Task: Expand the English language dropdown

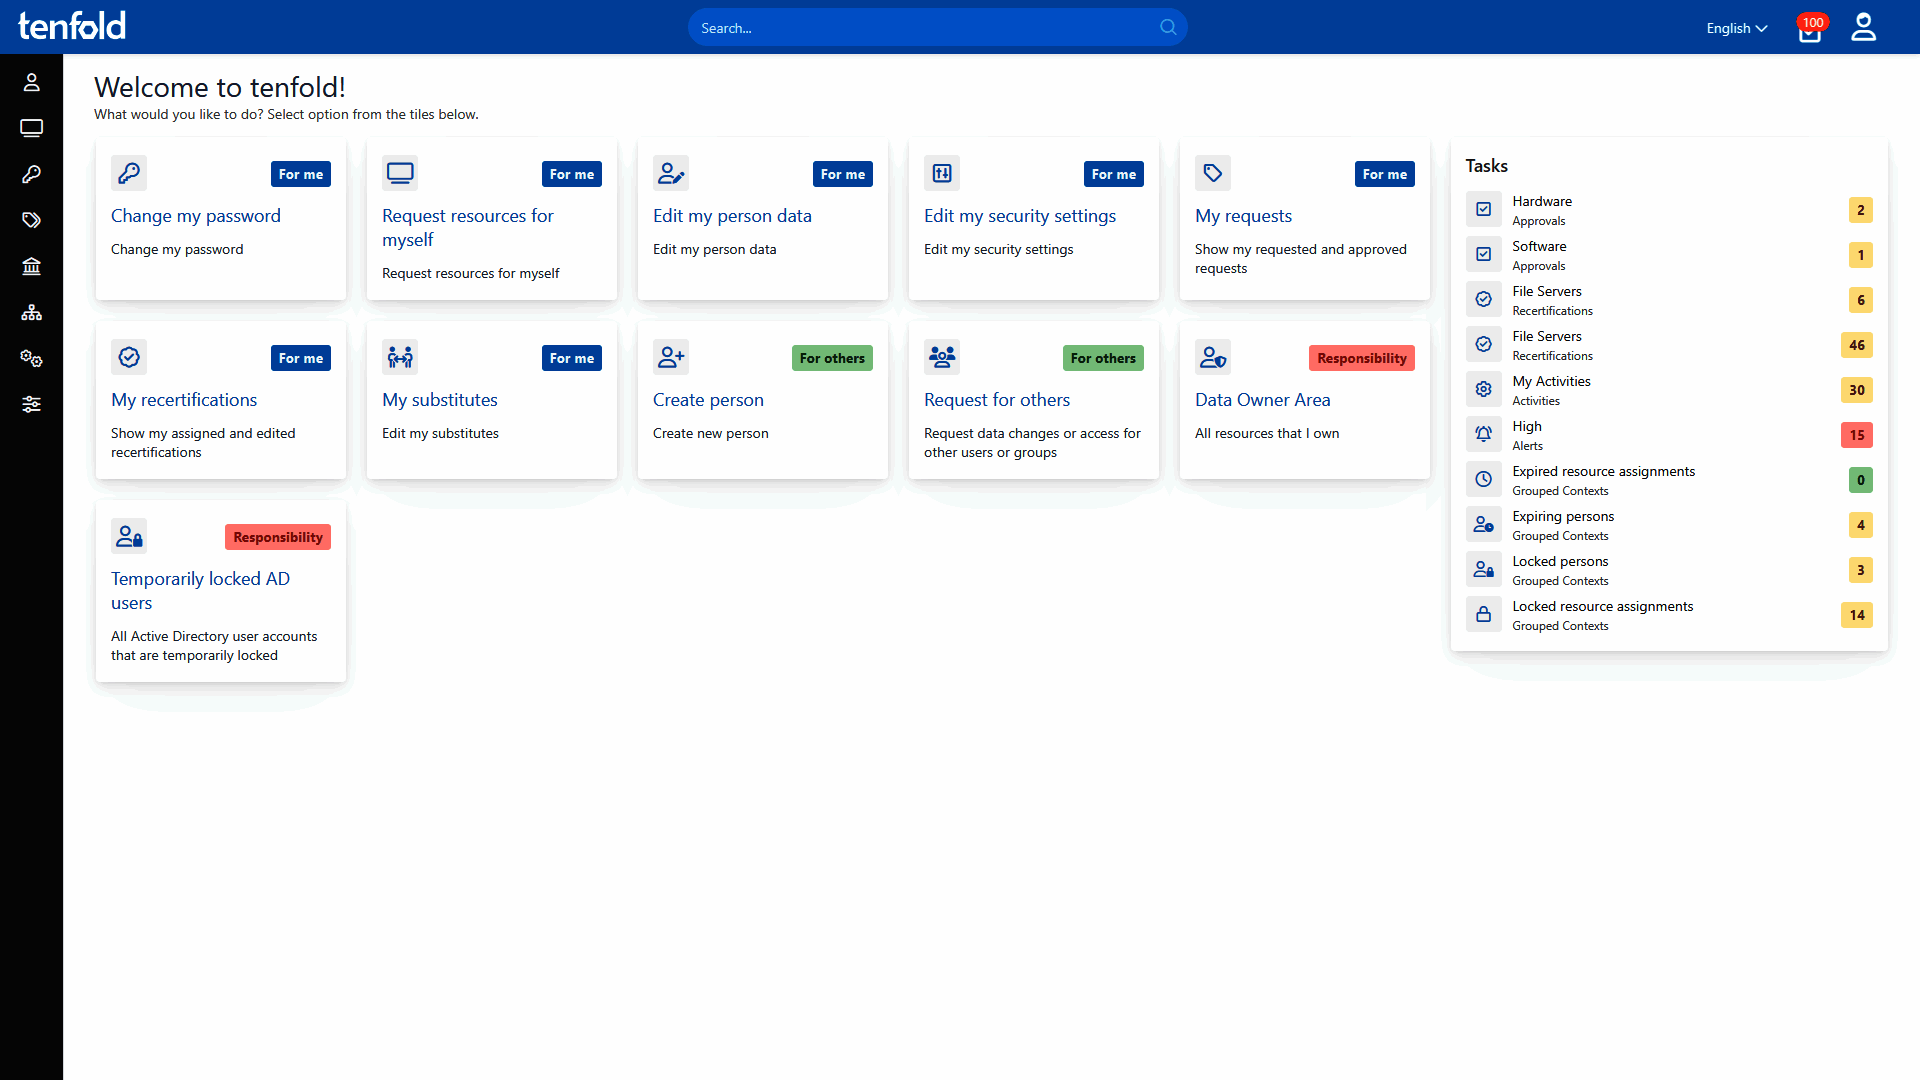Action: coord(1737,28)
